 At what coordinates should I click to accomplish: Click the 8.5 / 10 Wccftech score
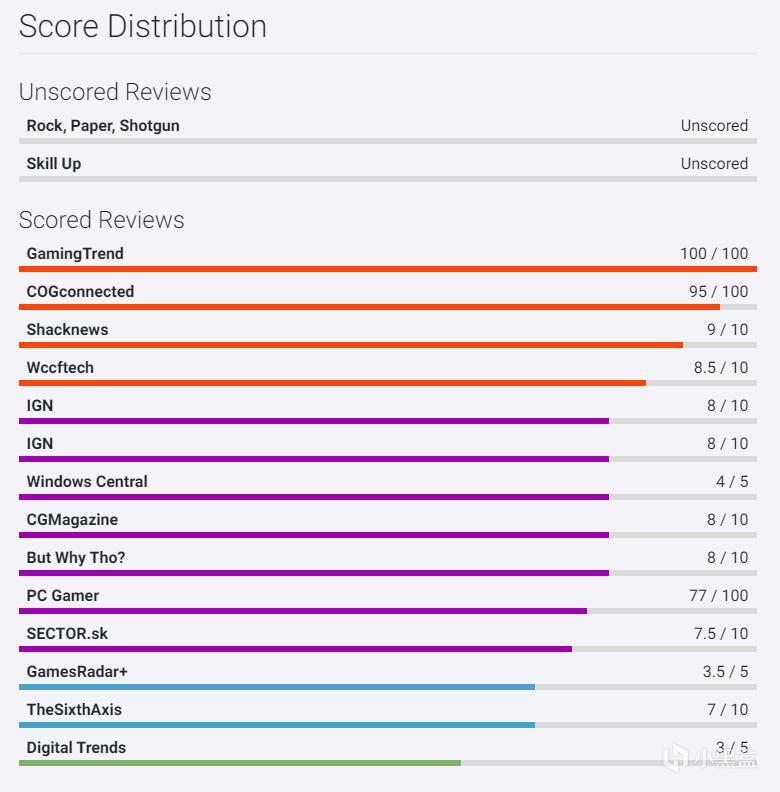(x=720, y=368)
